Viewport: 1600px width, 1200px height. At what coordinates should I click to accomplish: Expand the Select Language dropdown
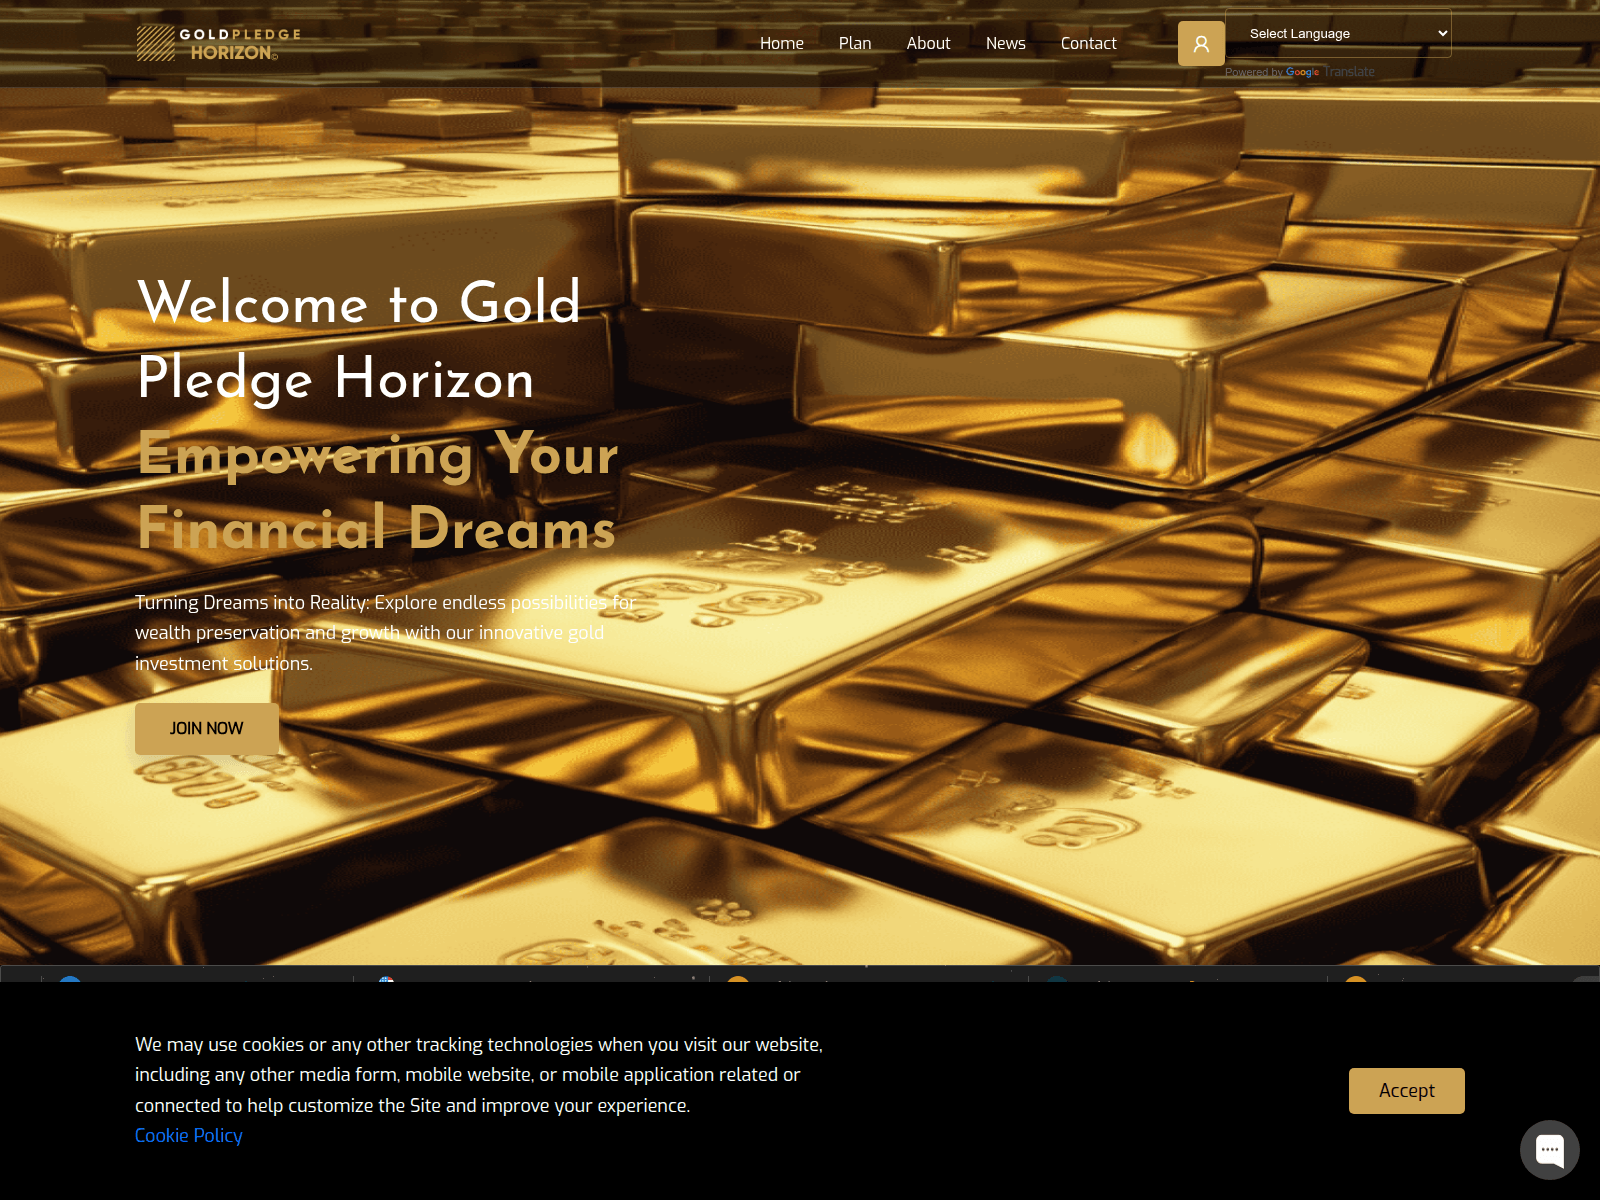click(x=1338, y=33)
